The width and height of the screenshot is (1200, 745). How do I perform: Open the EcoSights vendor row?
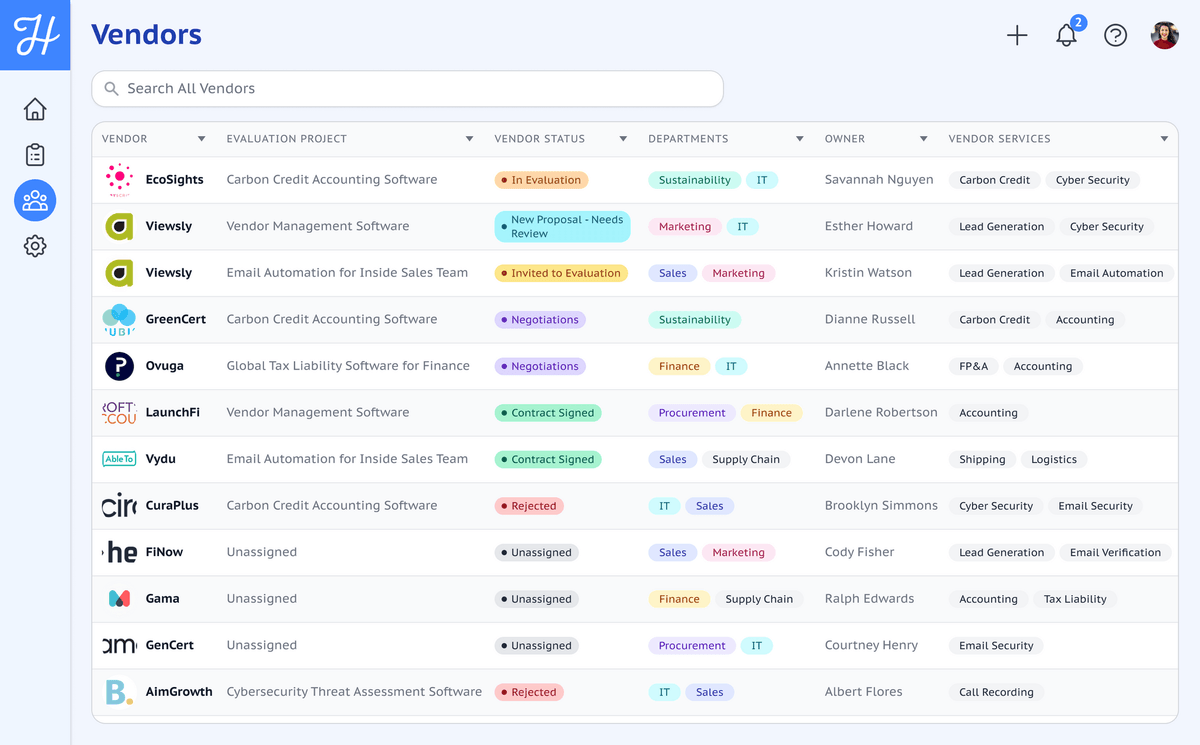174,180
